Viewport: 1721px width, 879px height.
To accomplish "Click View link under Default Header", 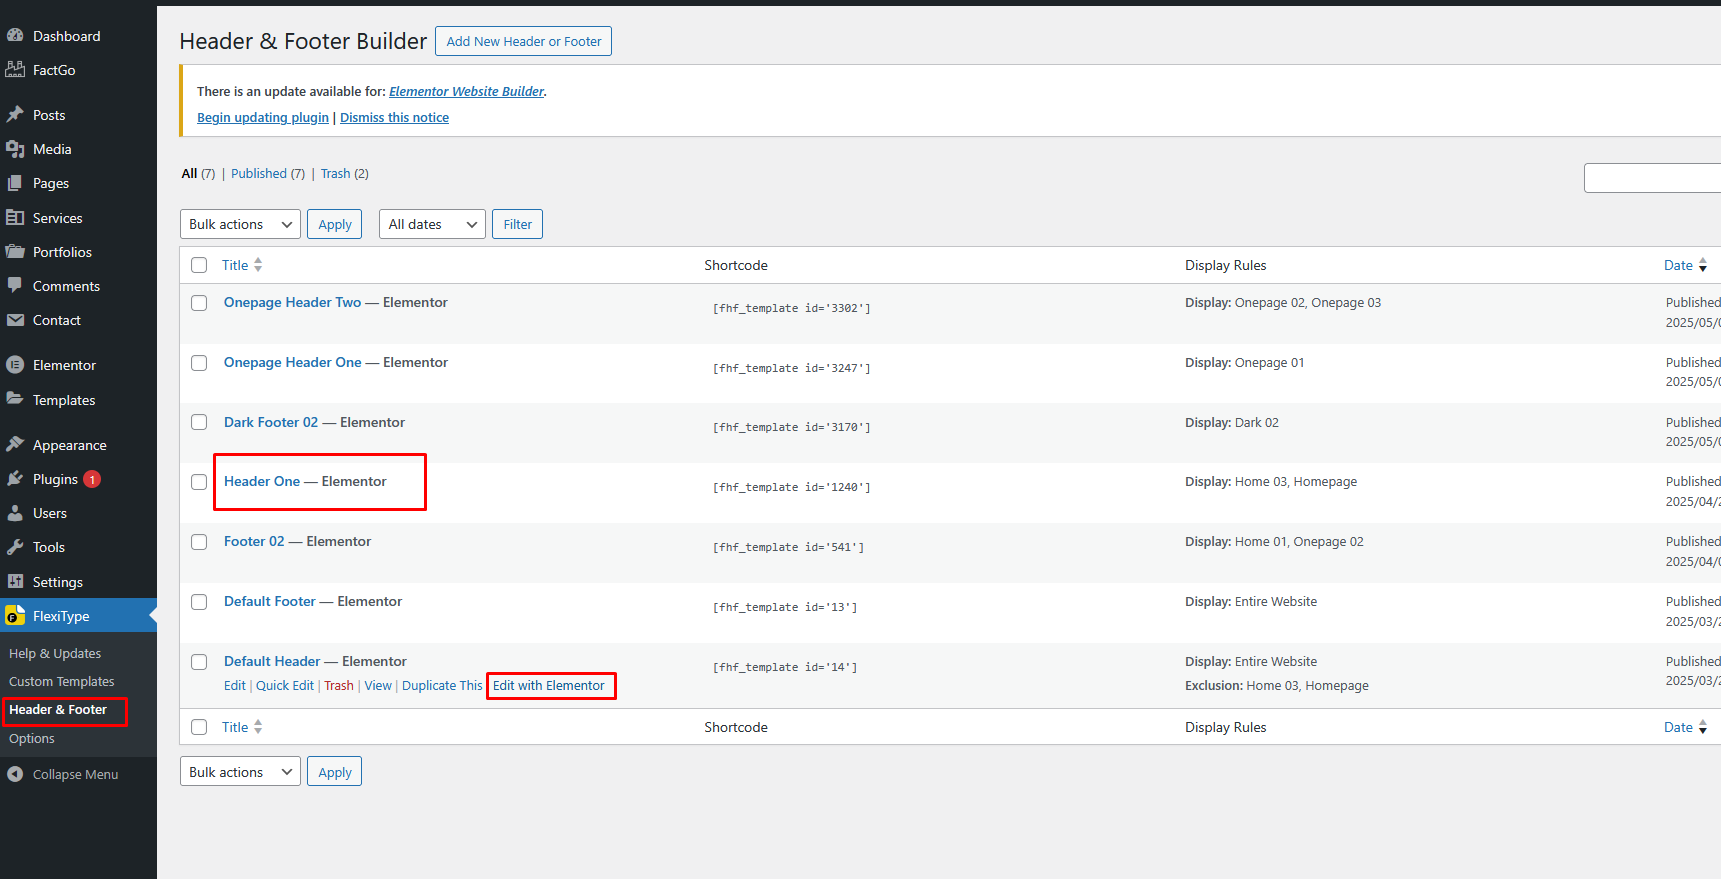I will (x=378, y=685).
